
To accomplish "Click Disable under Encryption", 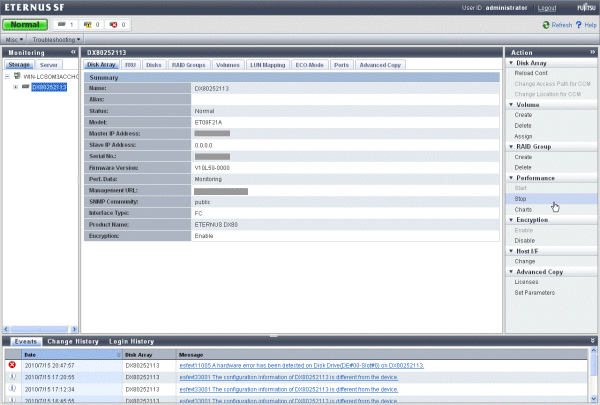I will (525, 240).
